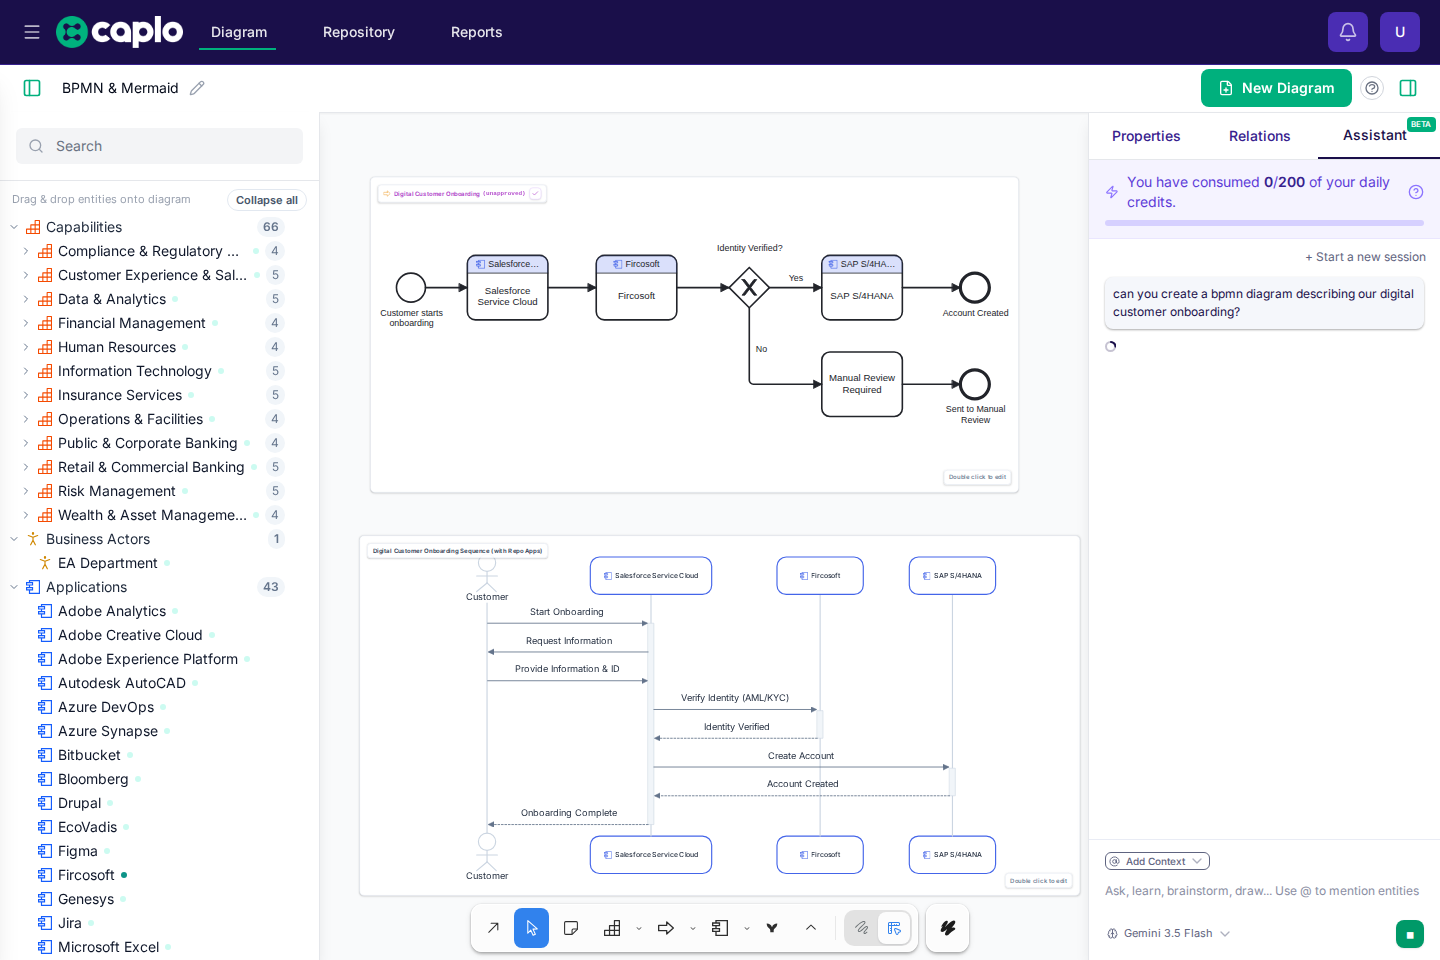Open capability shape options dropdown

pyautogui.click(x=639, y=929)
